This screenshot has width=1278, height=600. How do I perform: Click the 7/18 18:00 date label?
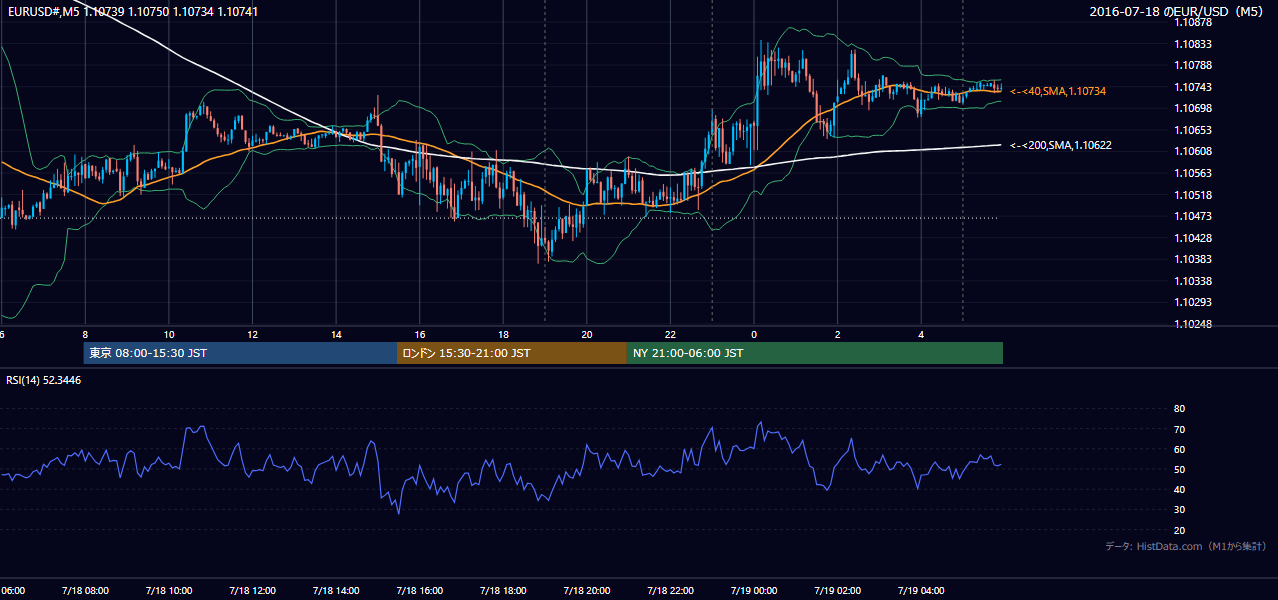tap(503, 590)
